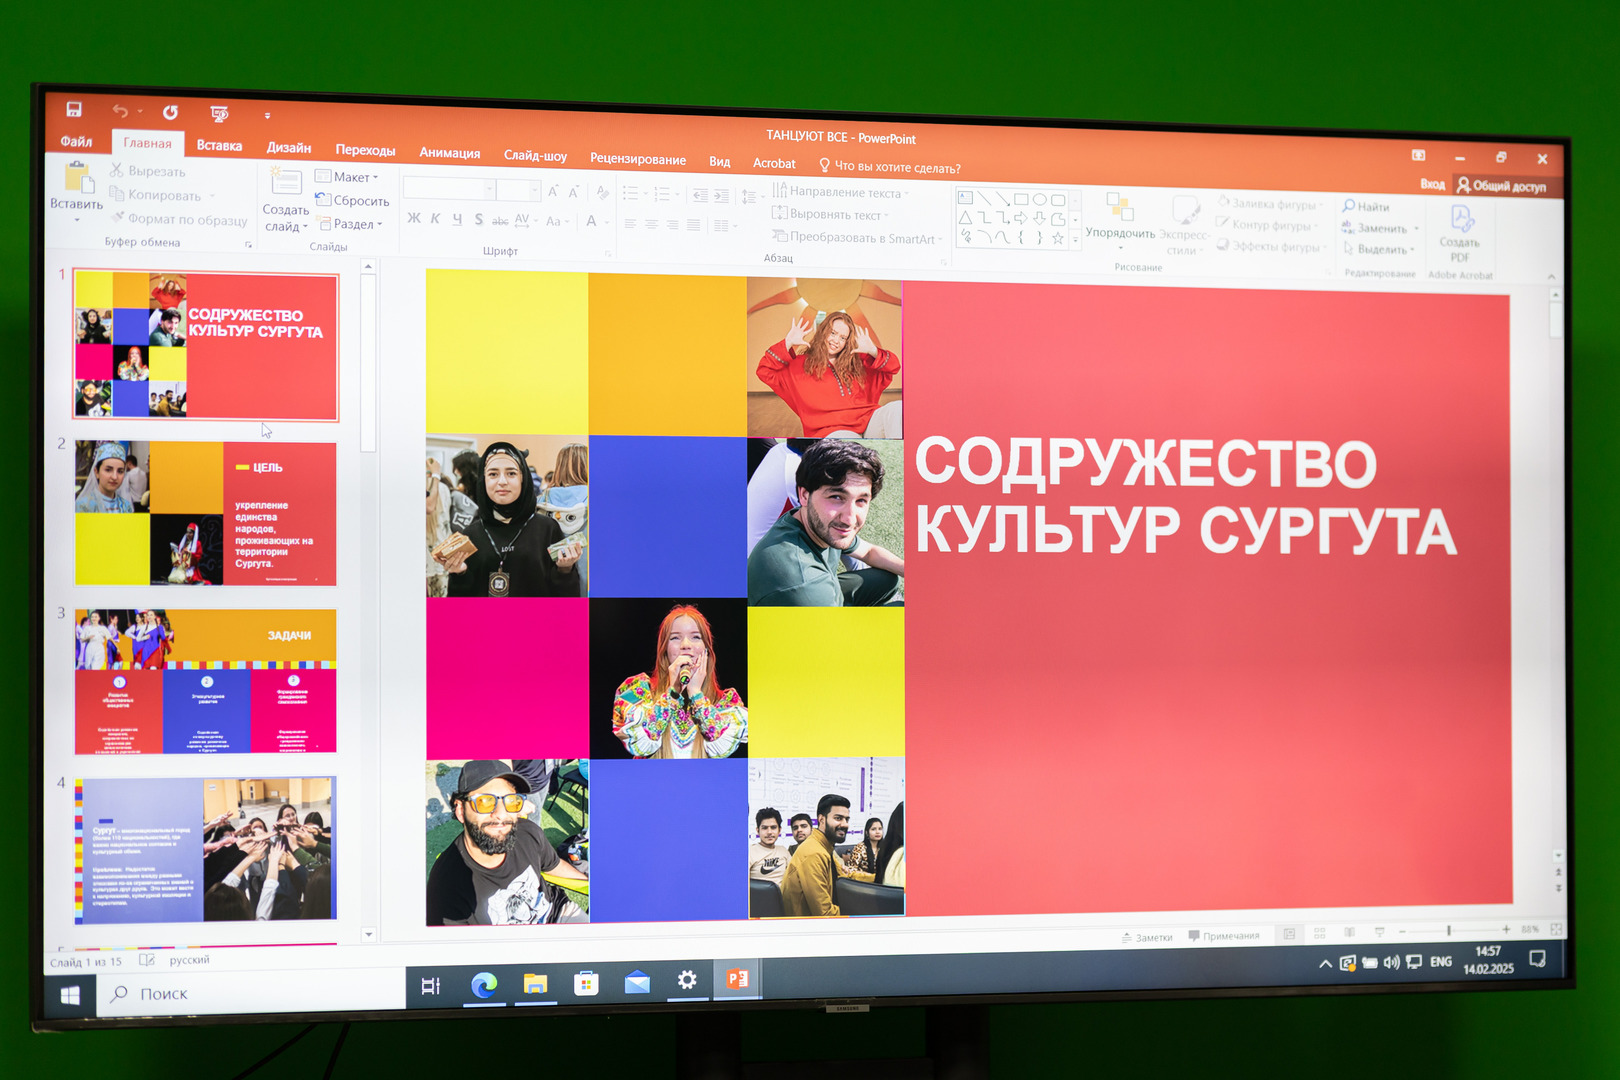Open the Рецензирование tab
This screenshot has width=1620, height=1080.
click(638, 159)
